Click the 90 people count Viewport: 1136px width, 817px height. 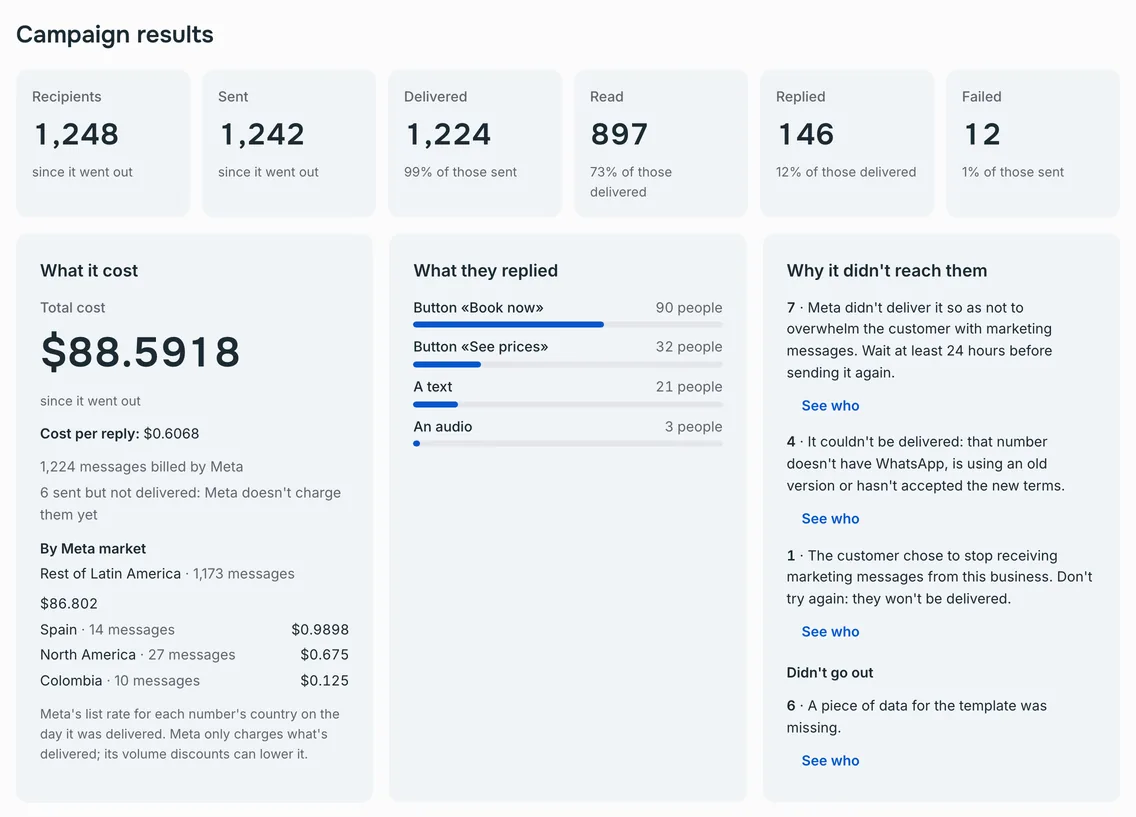pyautogui.click(x=689, y=308)
